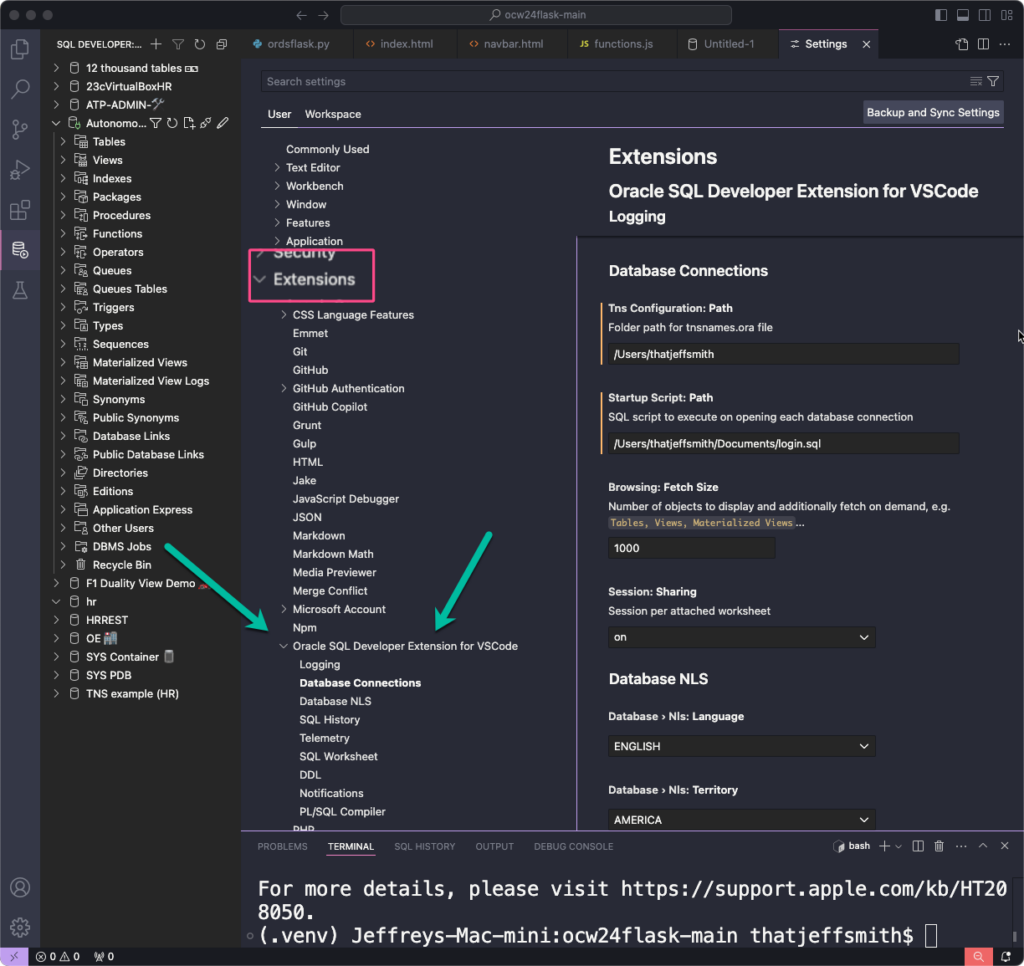
Task: Open the Testing flask view
Action: click(20, 291)
